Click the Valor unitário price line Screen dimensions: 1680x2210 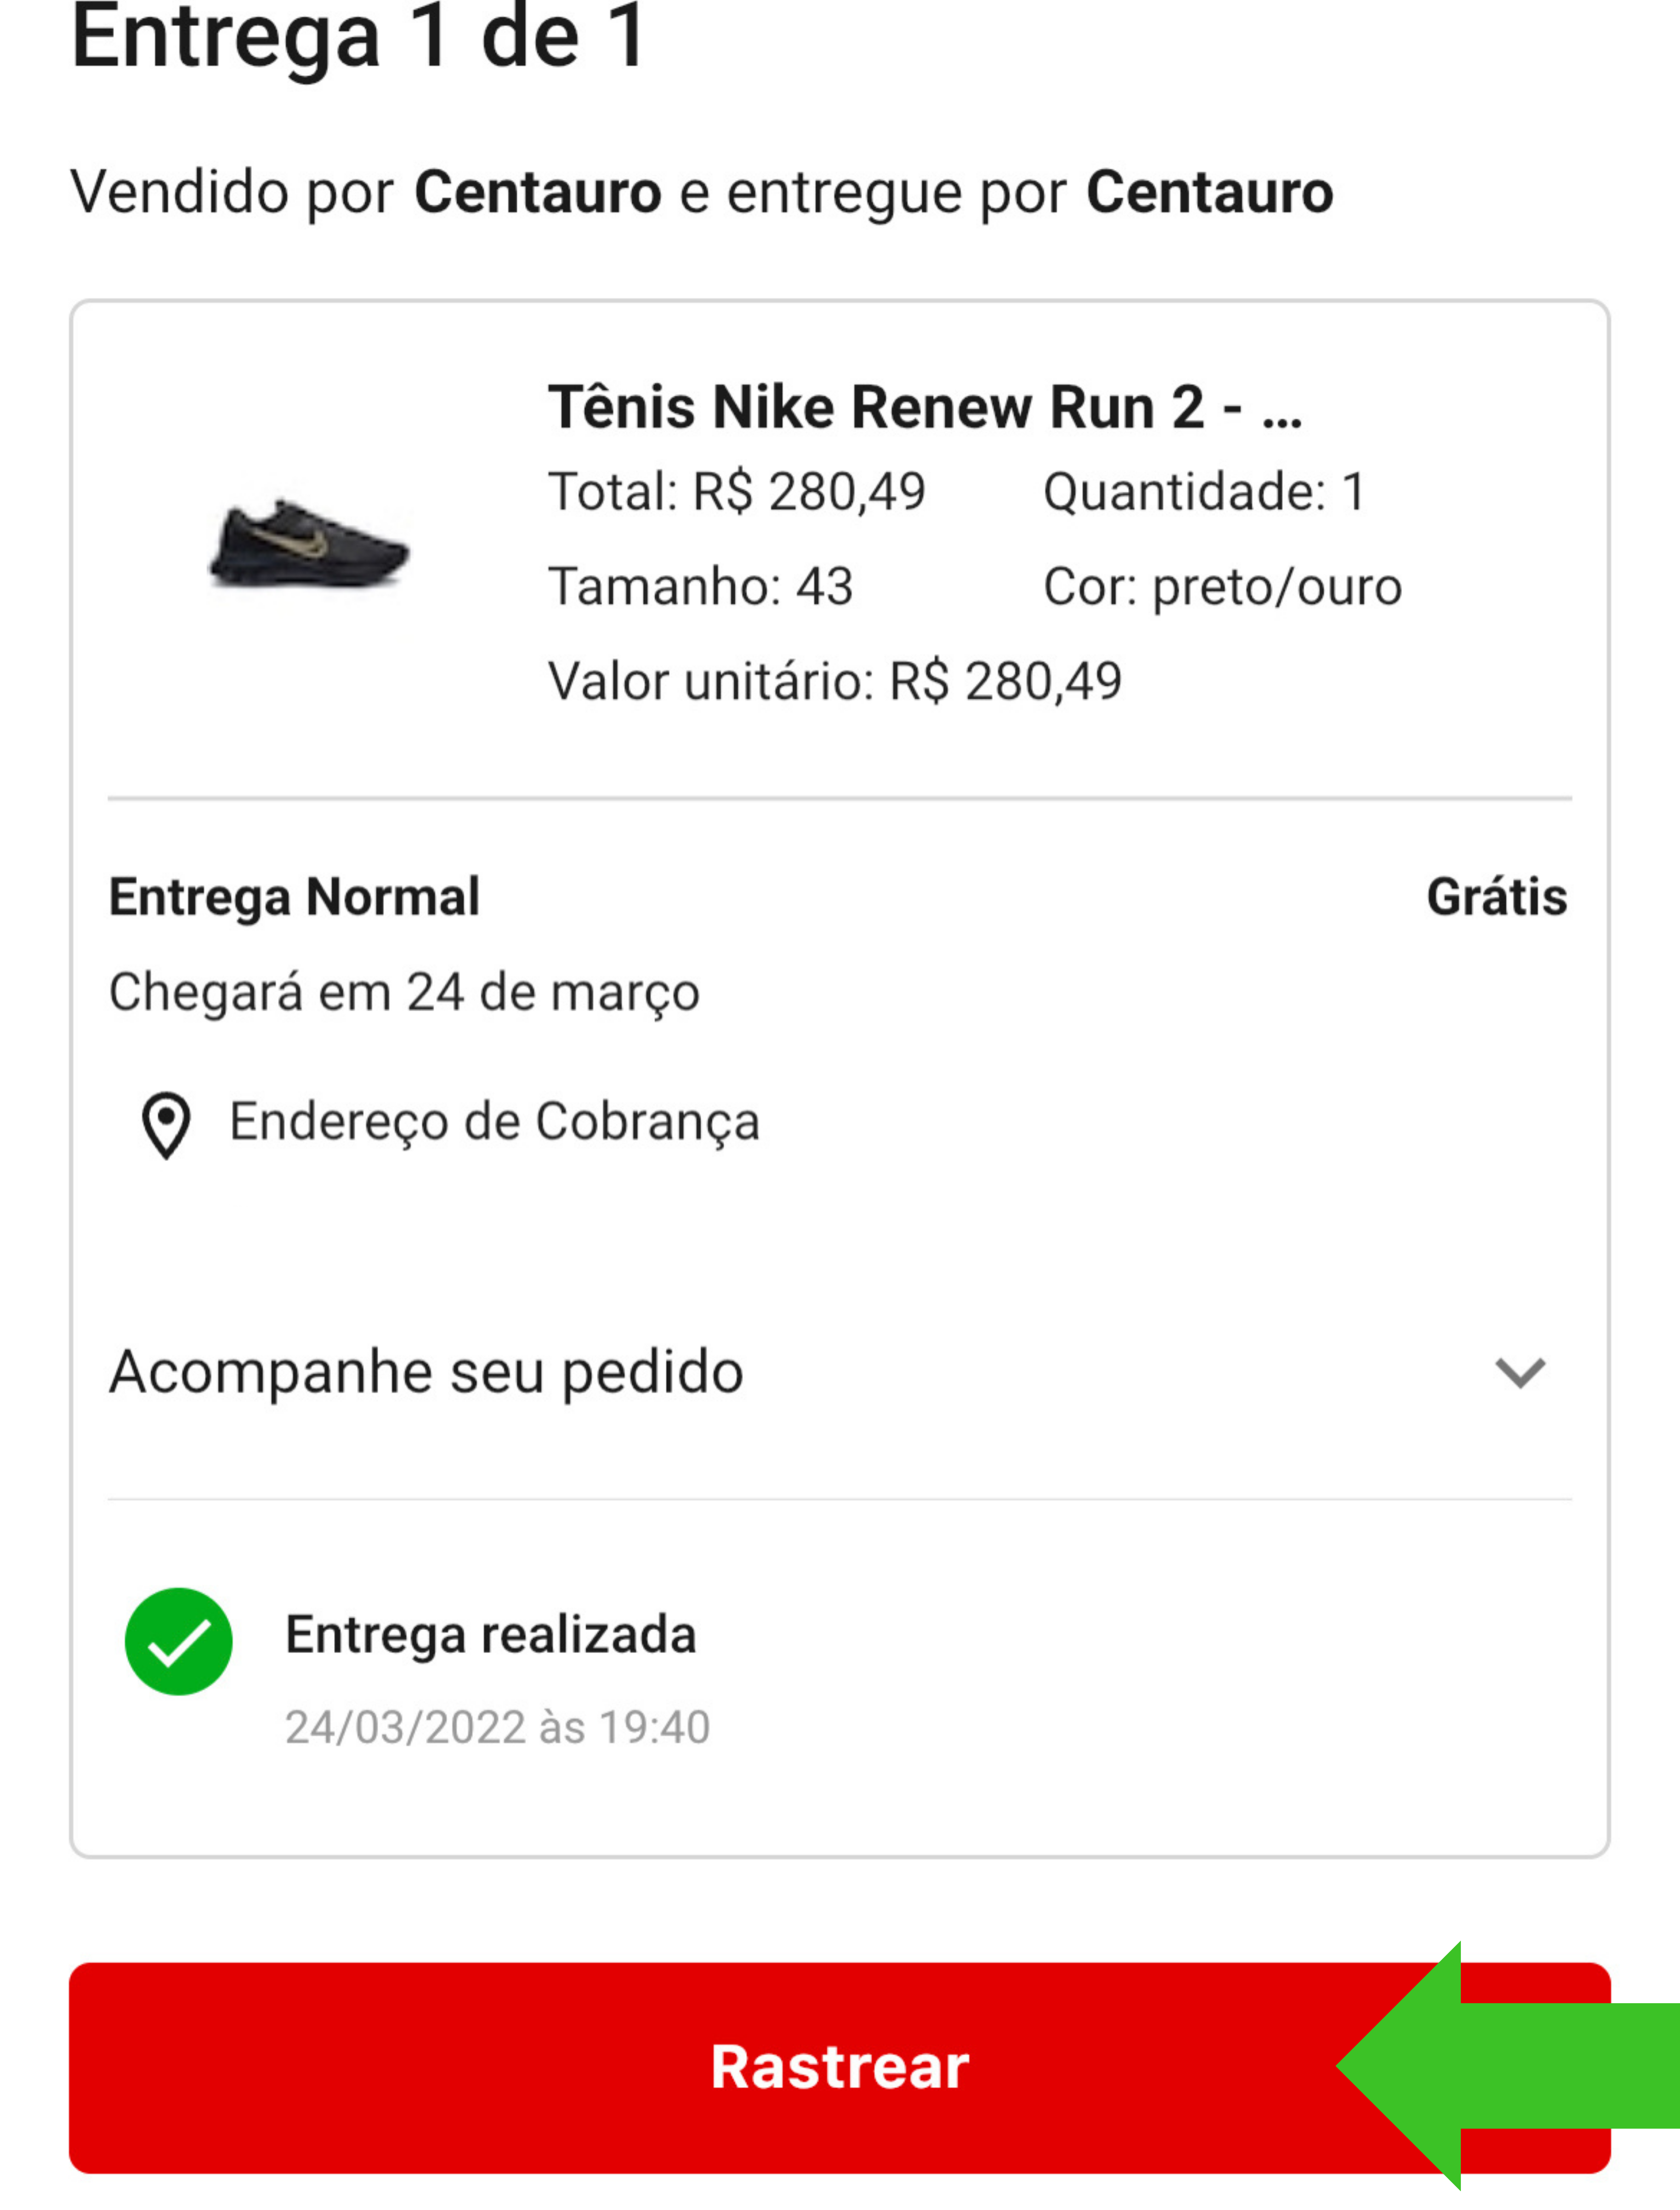(835, 682)
